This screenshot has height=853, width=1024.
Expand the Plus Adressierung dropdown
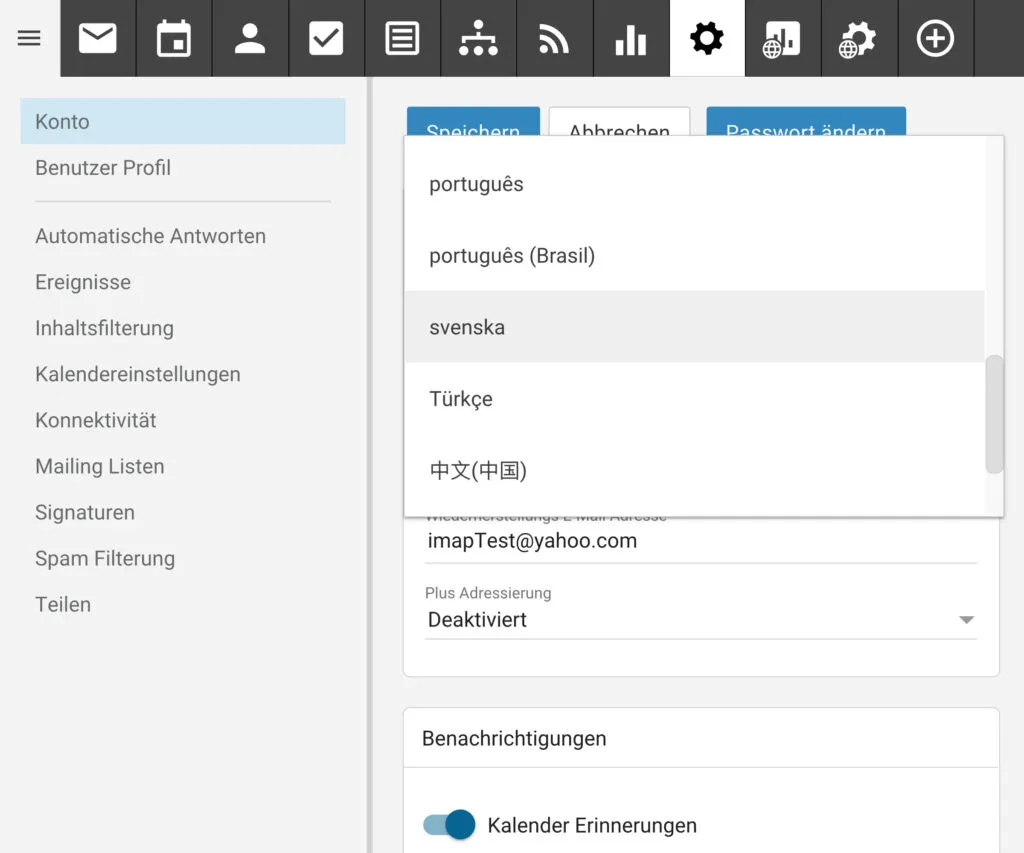coord(700,620)
